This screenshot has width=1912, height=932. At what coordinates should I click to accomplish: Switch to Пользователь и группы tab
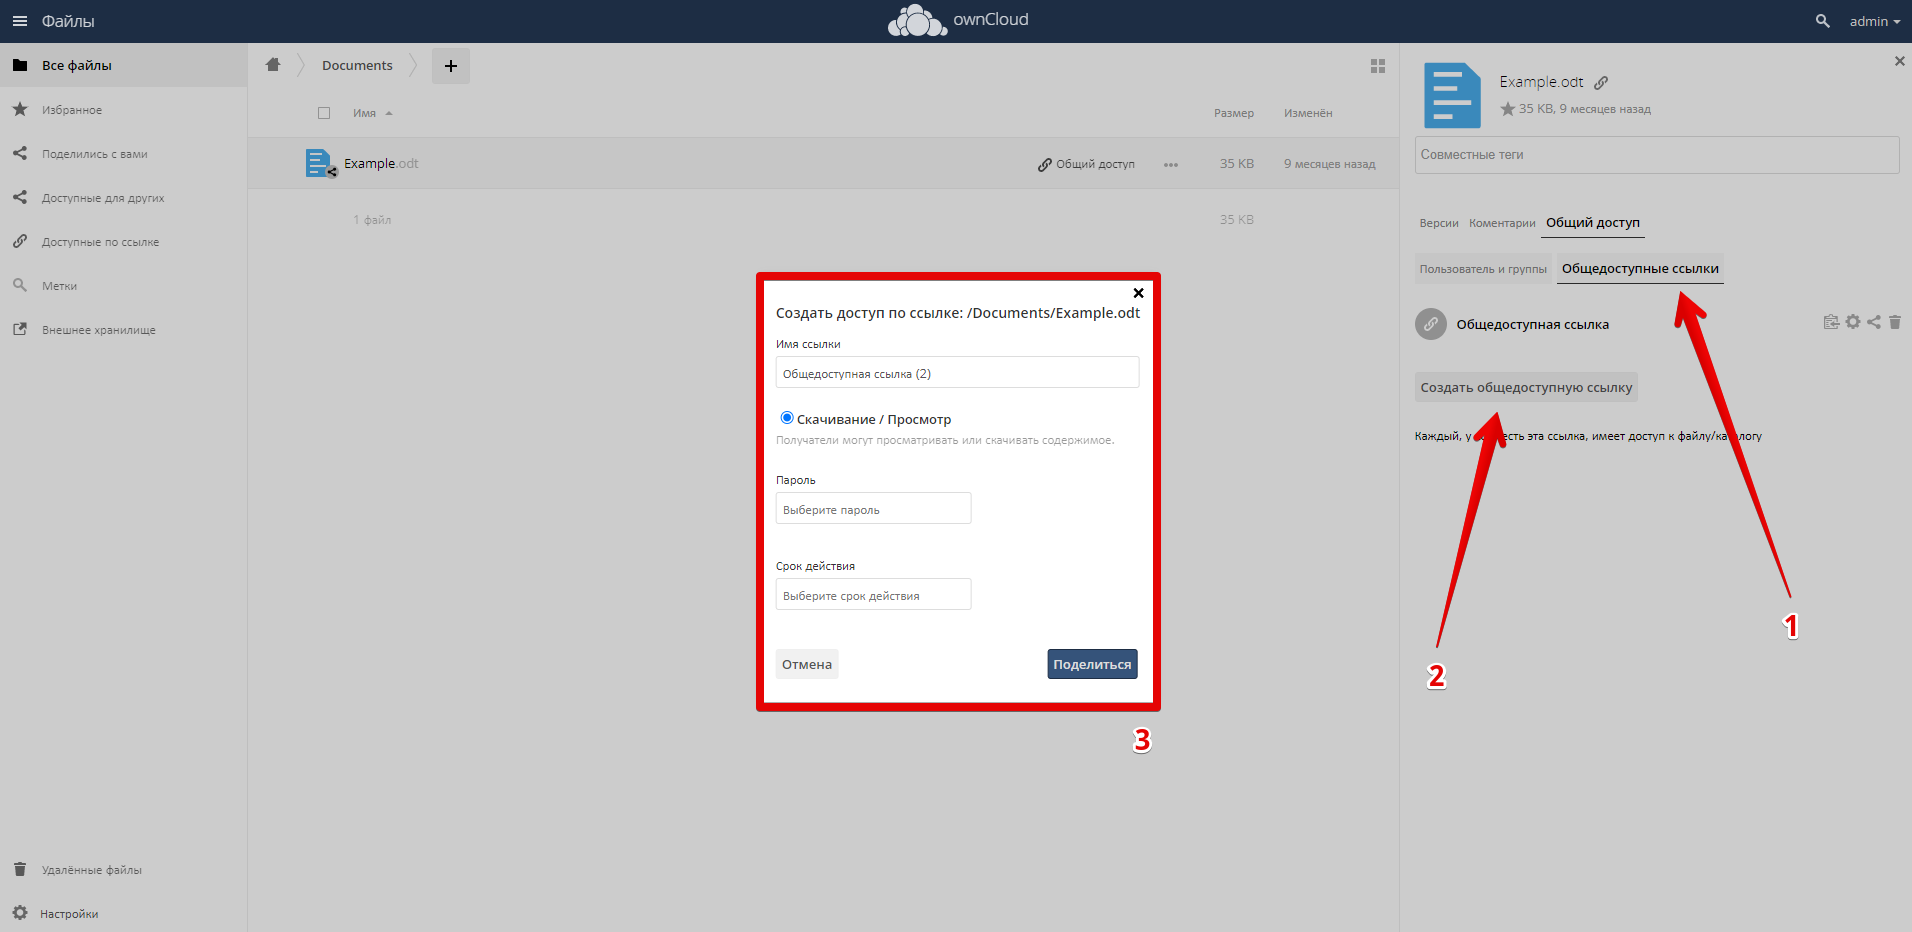pyautogui.click(x=1482, y=269)
